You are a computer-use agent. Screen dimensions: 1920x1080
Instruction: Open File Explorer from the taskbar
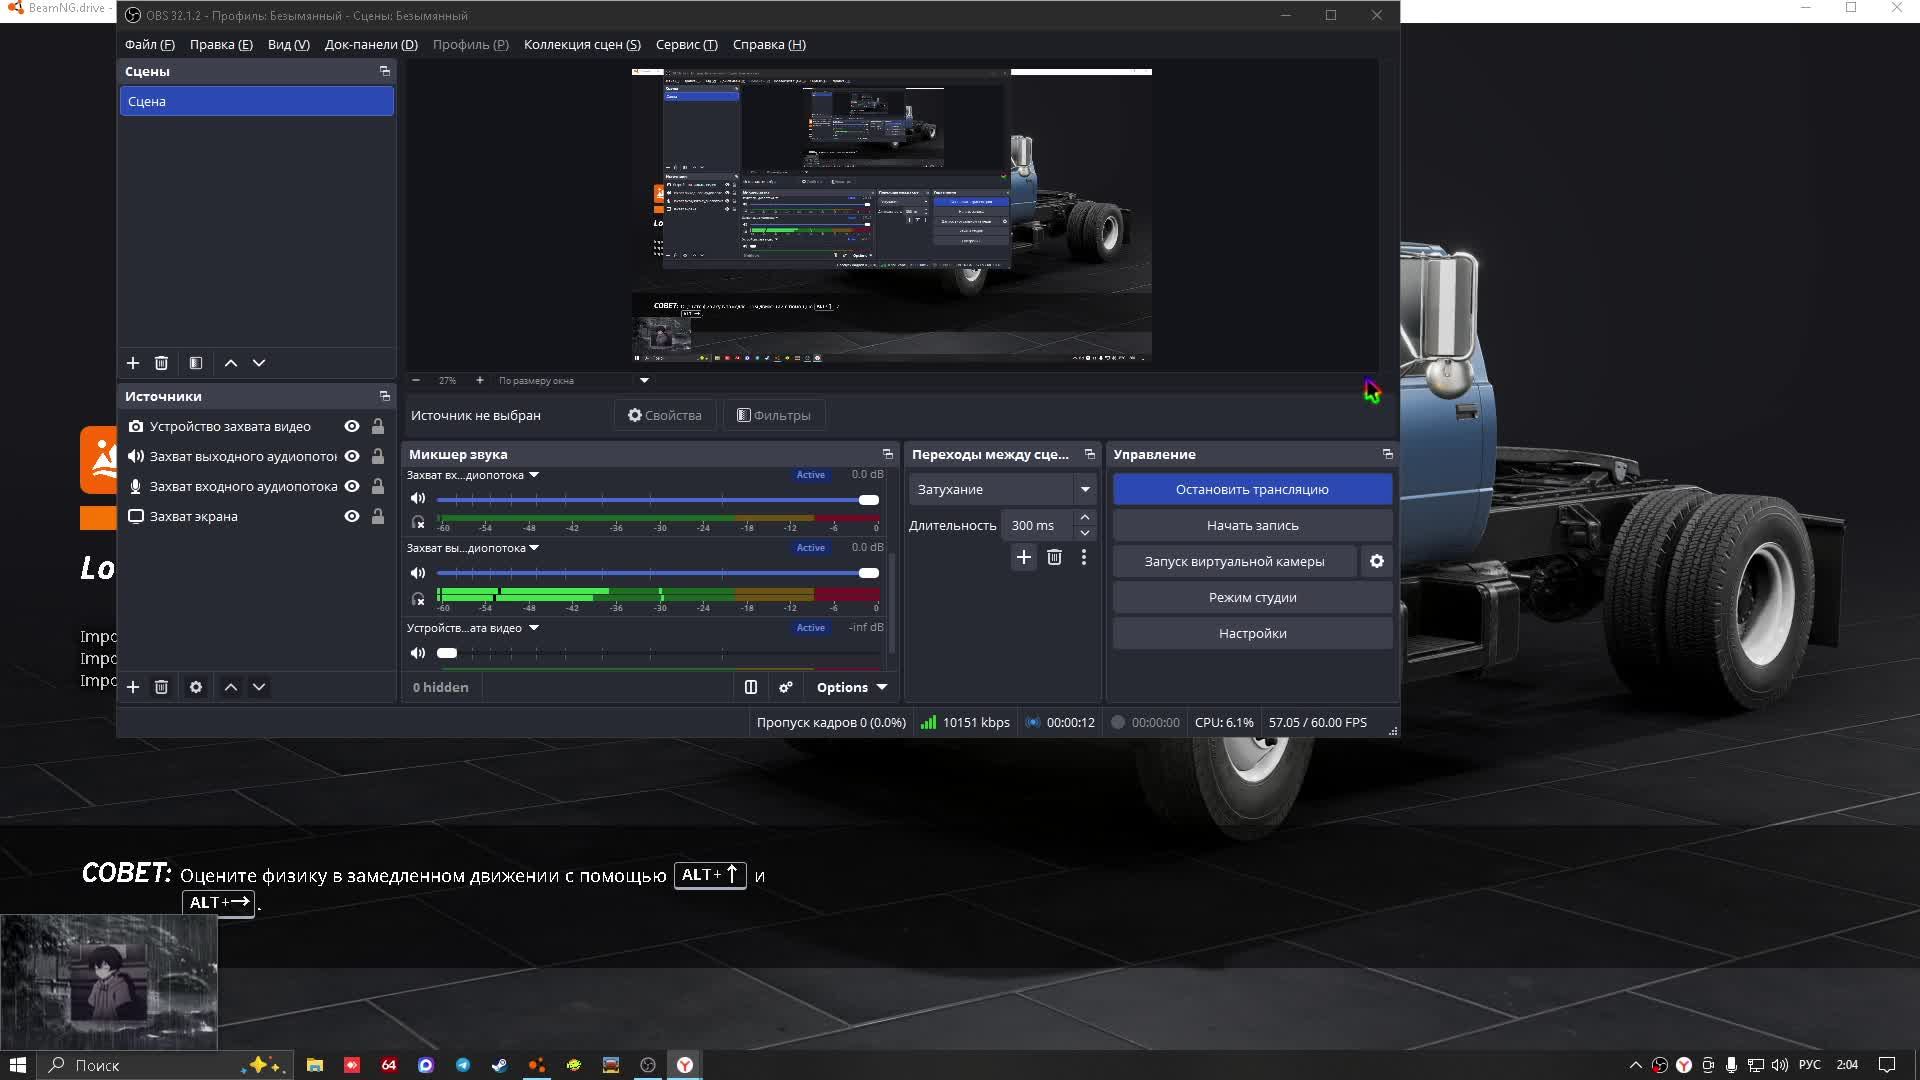[x=315, y=1065]
